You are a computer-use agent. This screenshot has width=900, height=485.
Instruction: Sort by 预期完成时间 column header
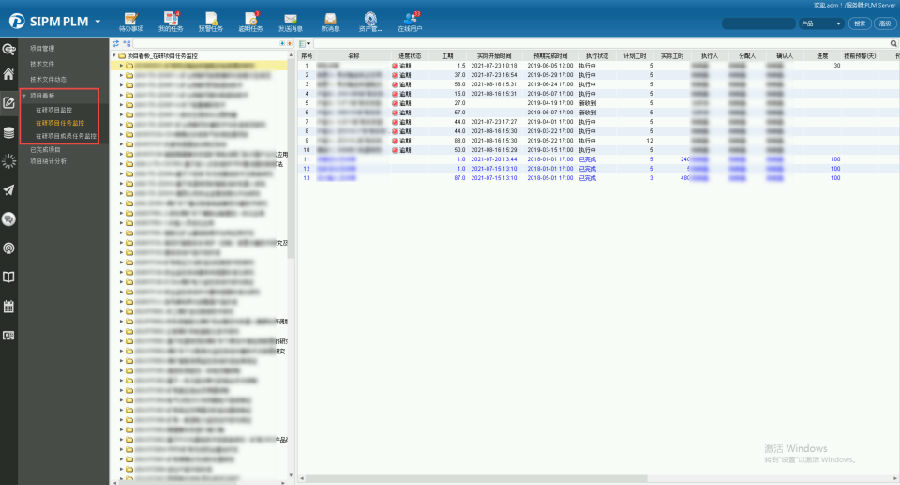550,56
